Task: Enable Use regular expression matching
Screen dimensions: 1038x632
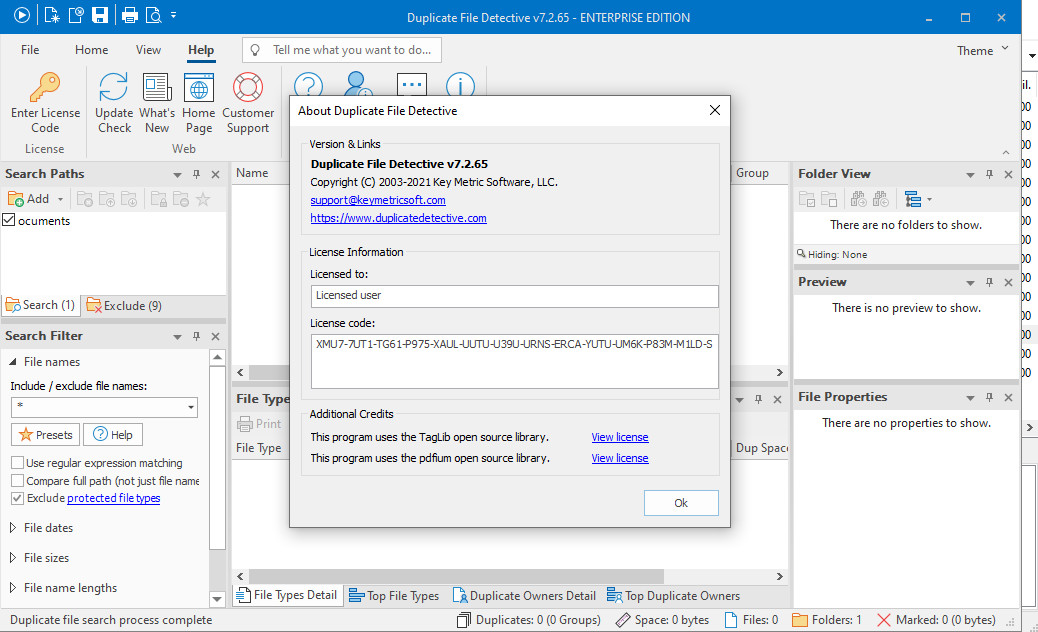Action: 17,463
